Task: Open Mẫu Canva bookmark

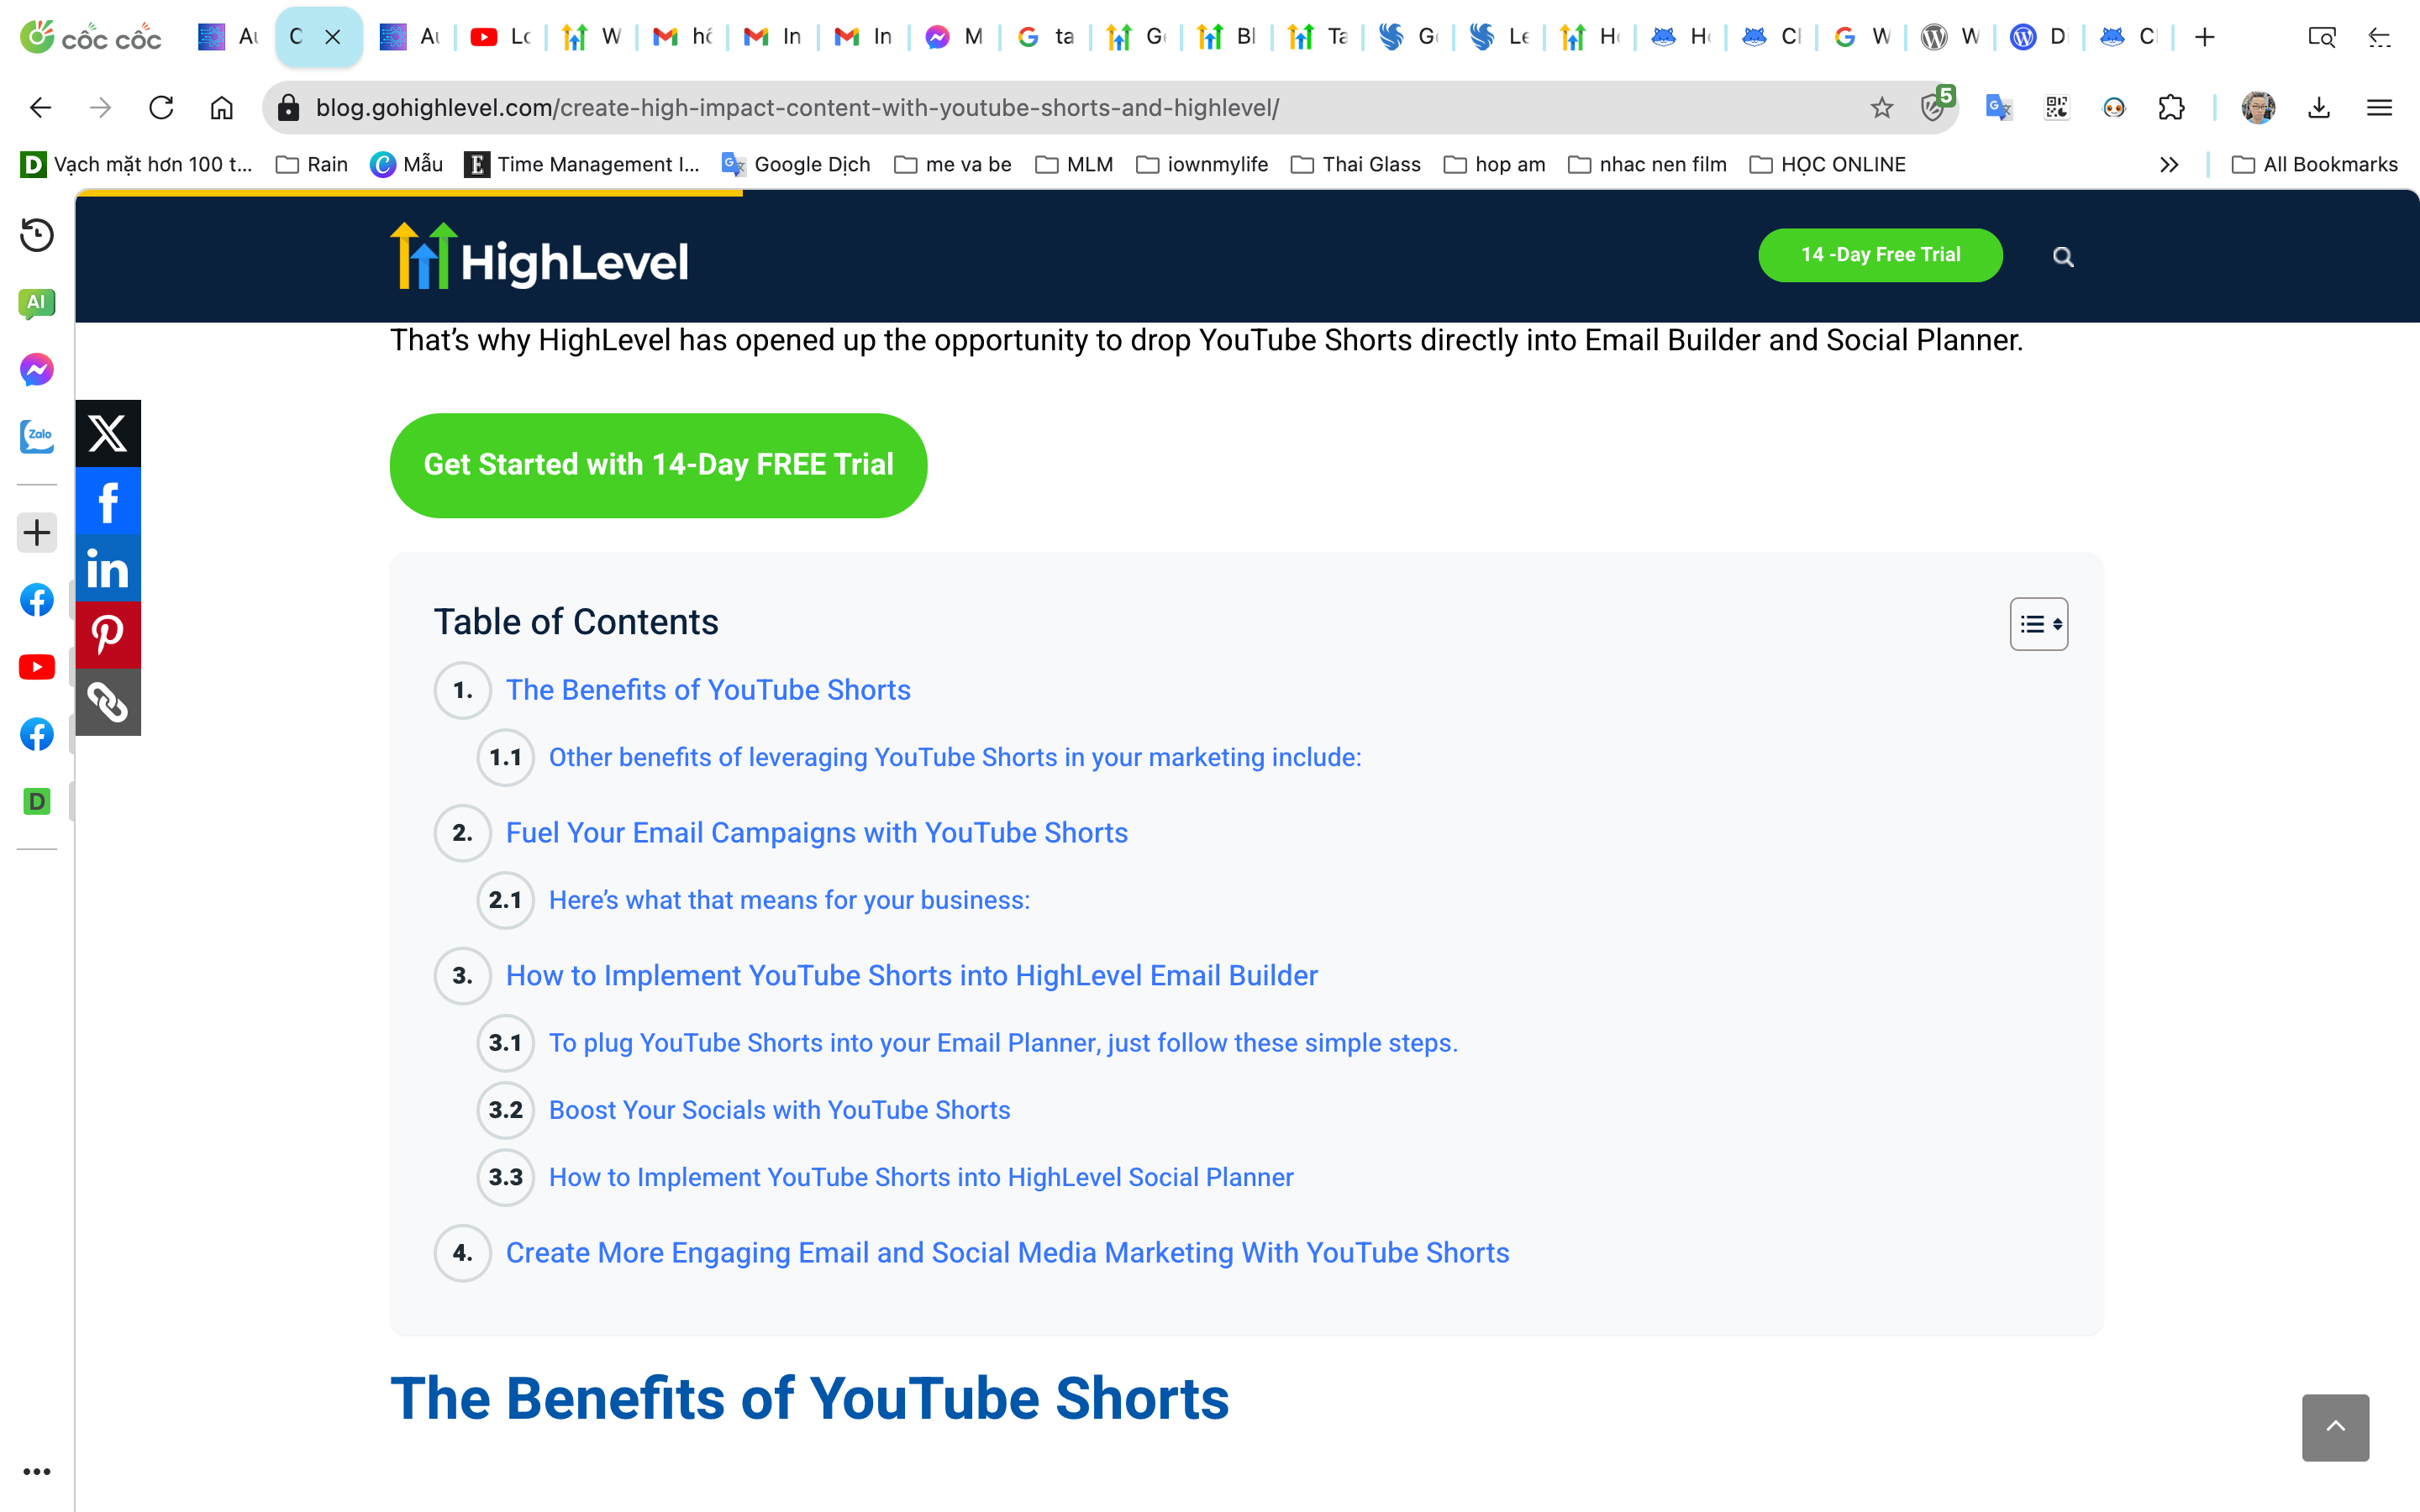Action: click(406, 164)
